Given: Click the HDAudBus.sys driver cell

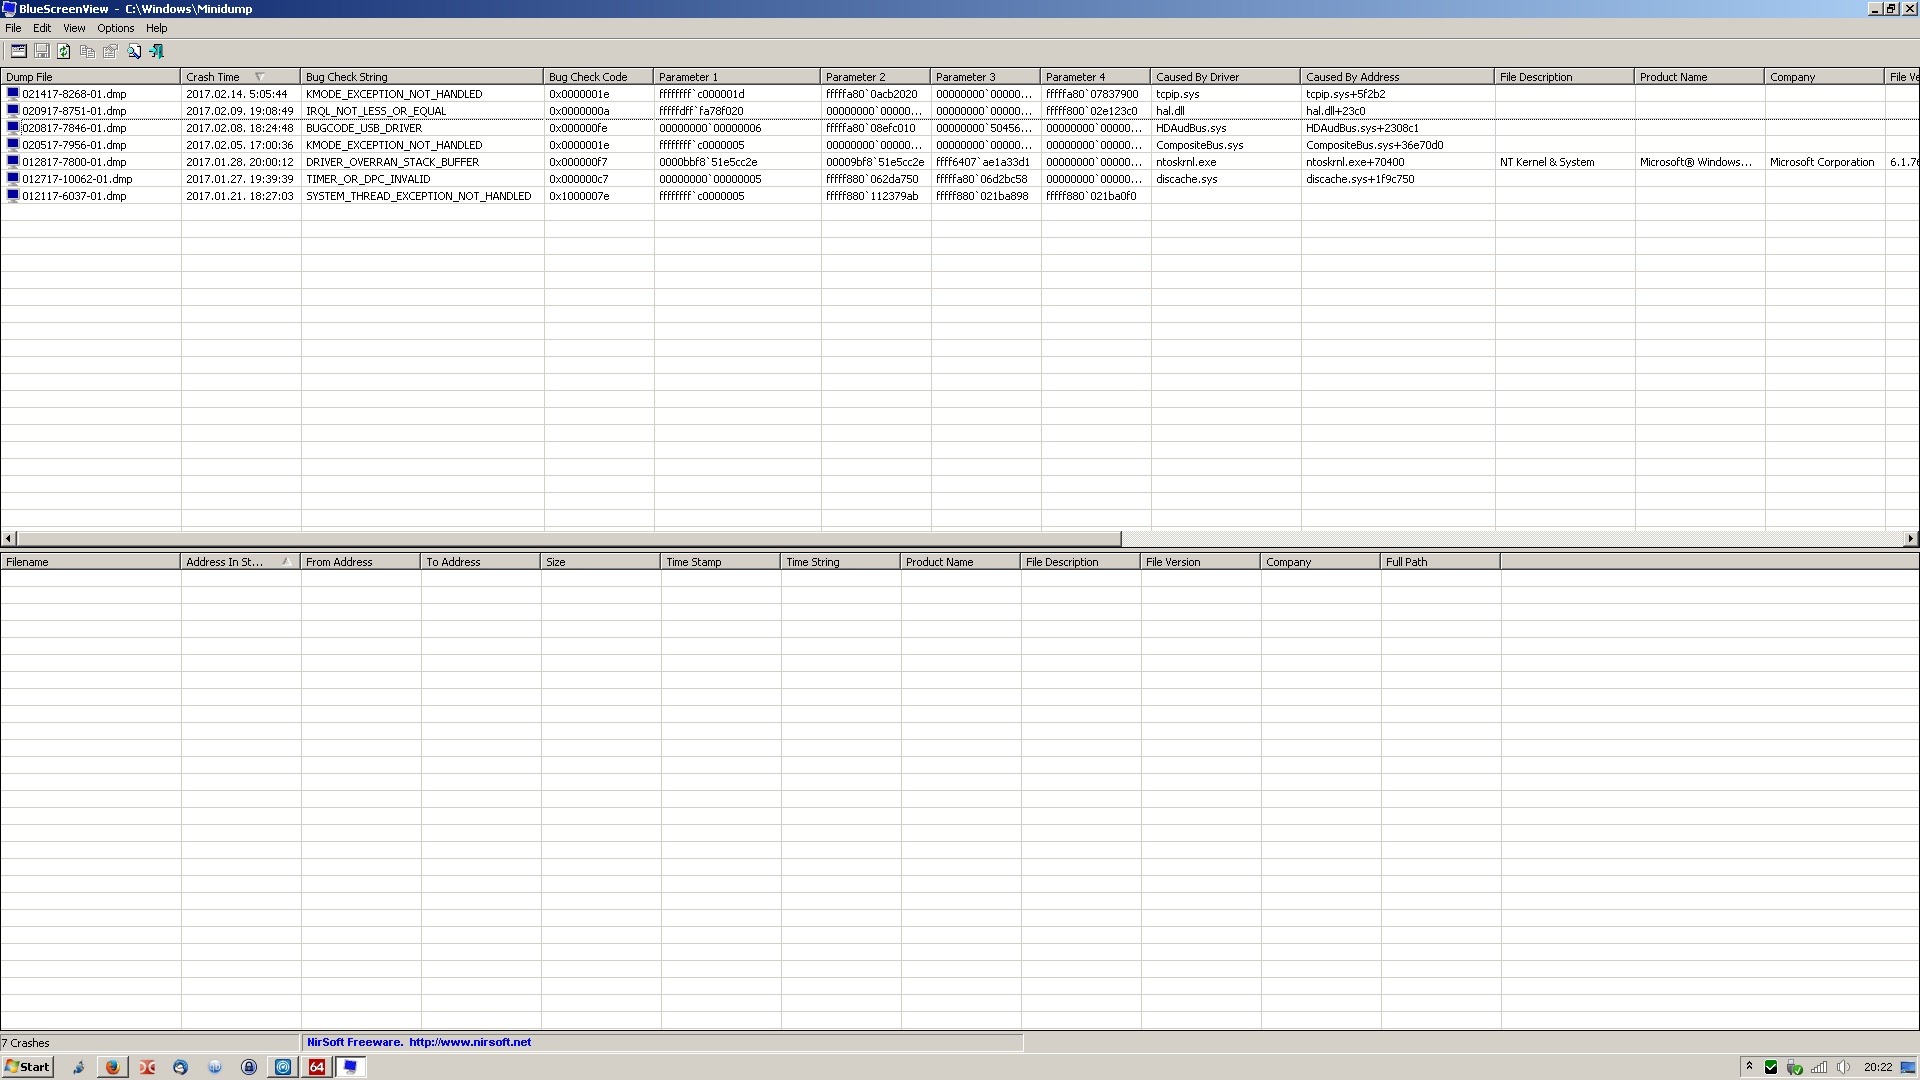Looking at the screenshot, I should click(x=1191, y=128).
